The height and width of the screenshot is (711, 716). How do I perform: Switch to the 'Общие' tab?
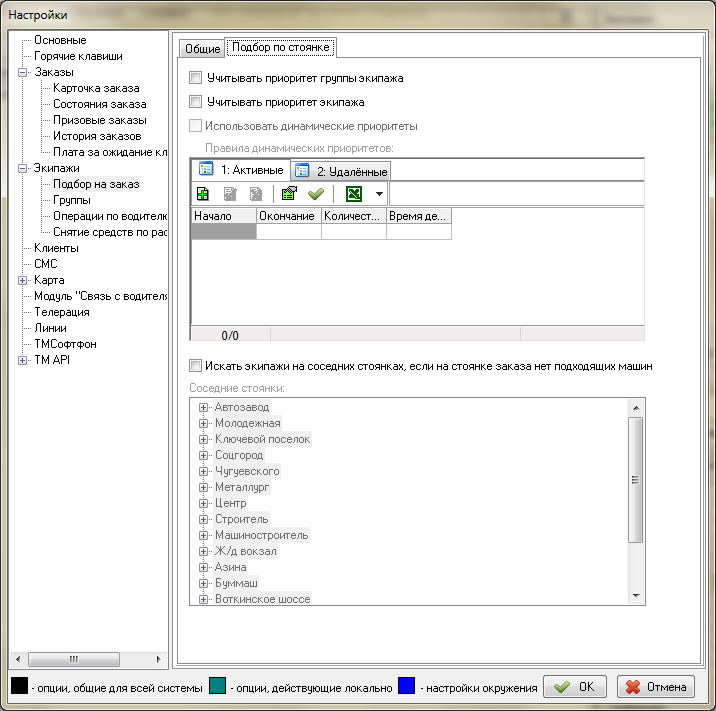(202, 49)
